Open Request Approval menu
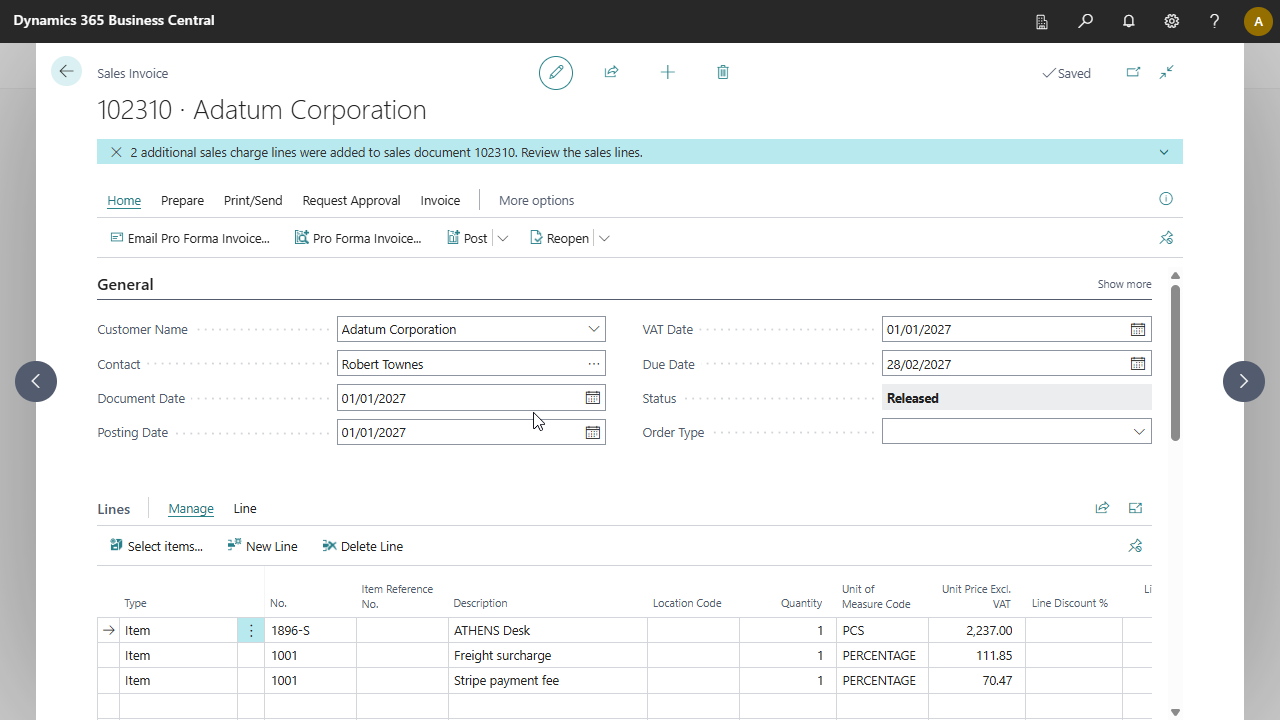Image resolution: width=1280 pixels, height=720 pixels. (x=351, y=200)
